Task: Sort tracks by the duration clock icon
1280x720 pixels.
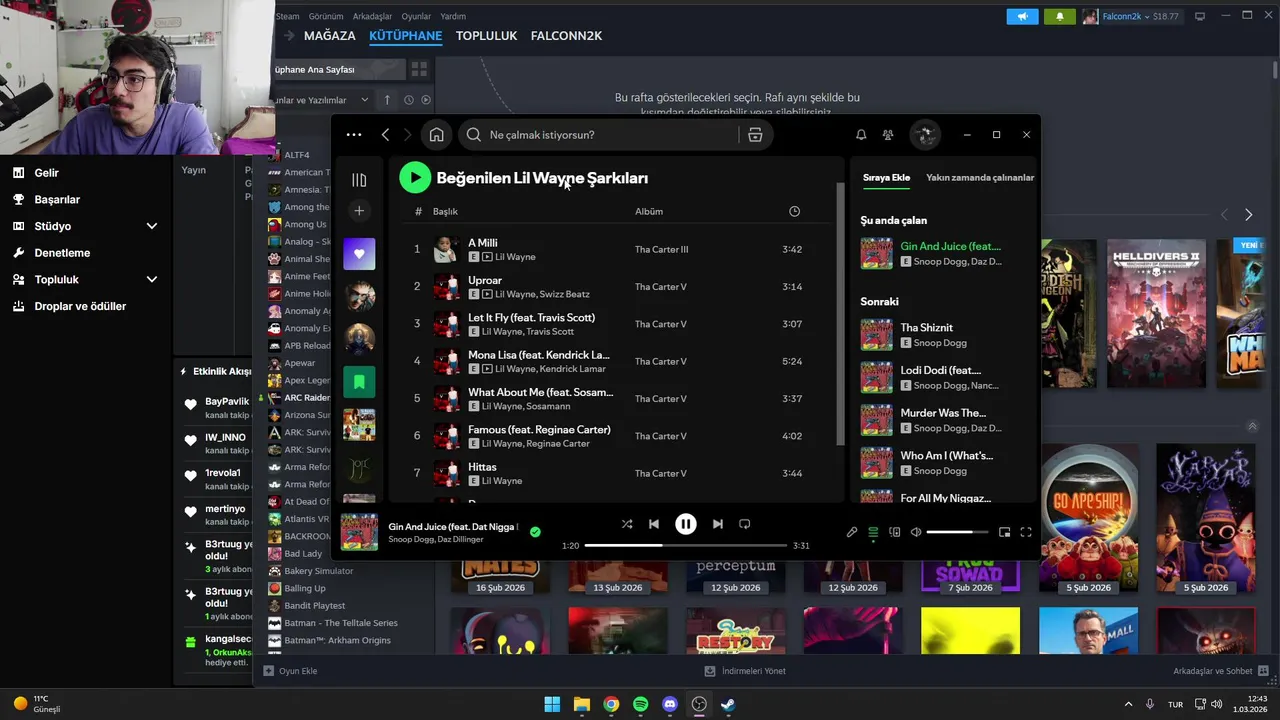Action: pyautogui.click(x=794, y=211)
